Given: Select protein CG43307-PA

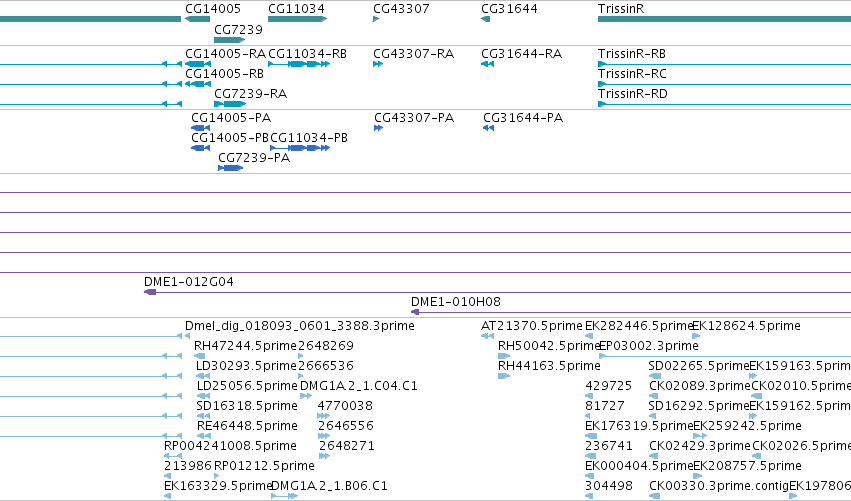Looking at the screenshot, I should (414, 118).
